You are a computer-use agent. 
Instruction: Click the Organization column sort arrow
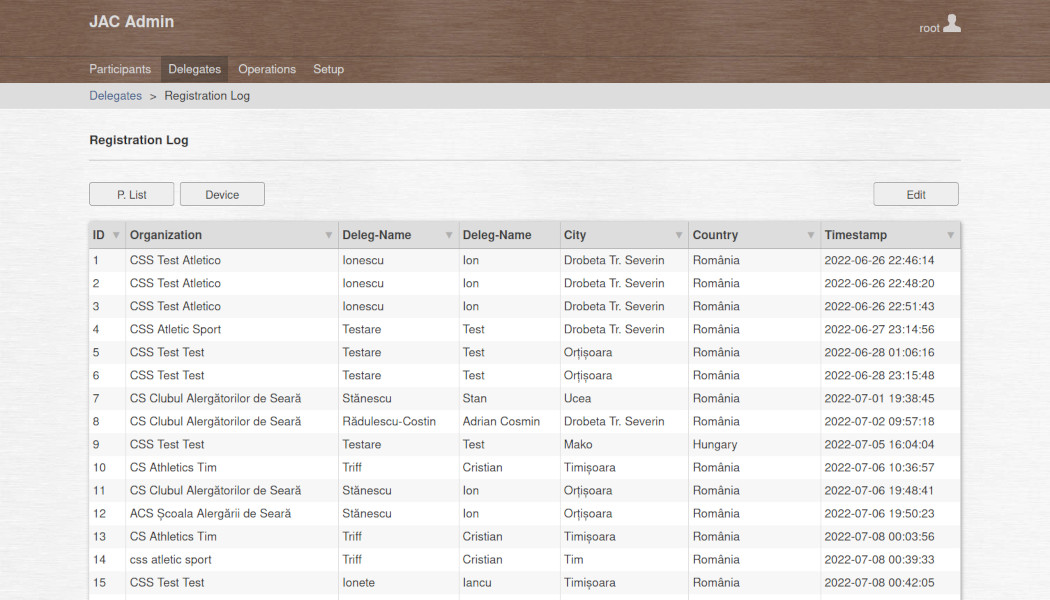[328, 236]
